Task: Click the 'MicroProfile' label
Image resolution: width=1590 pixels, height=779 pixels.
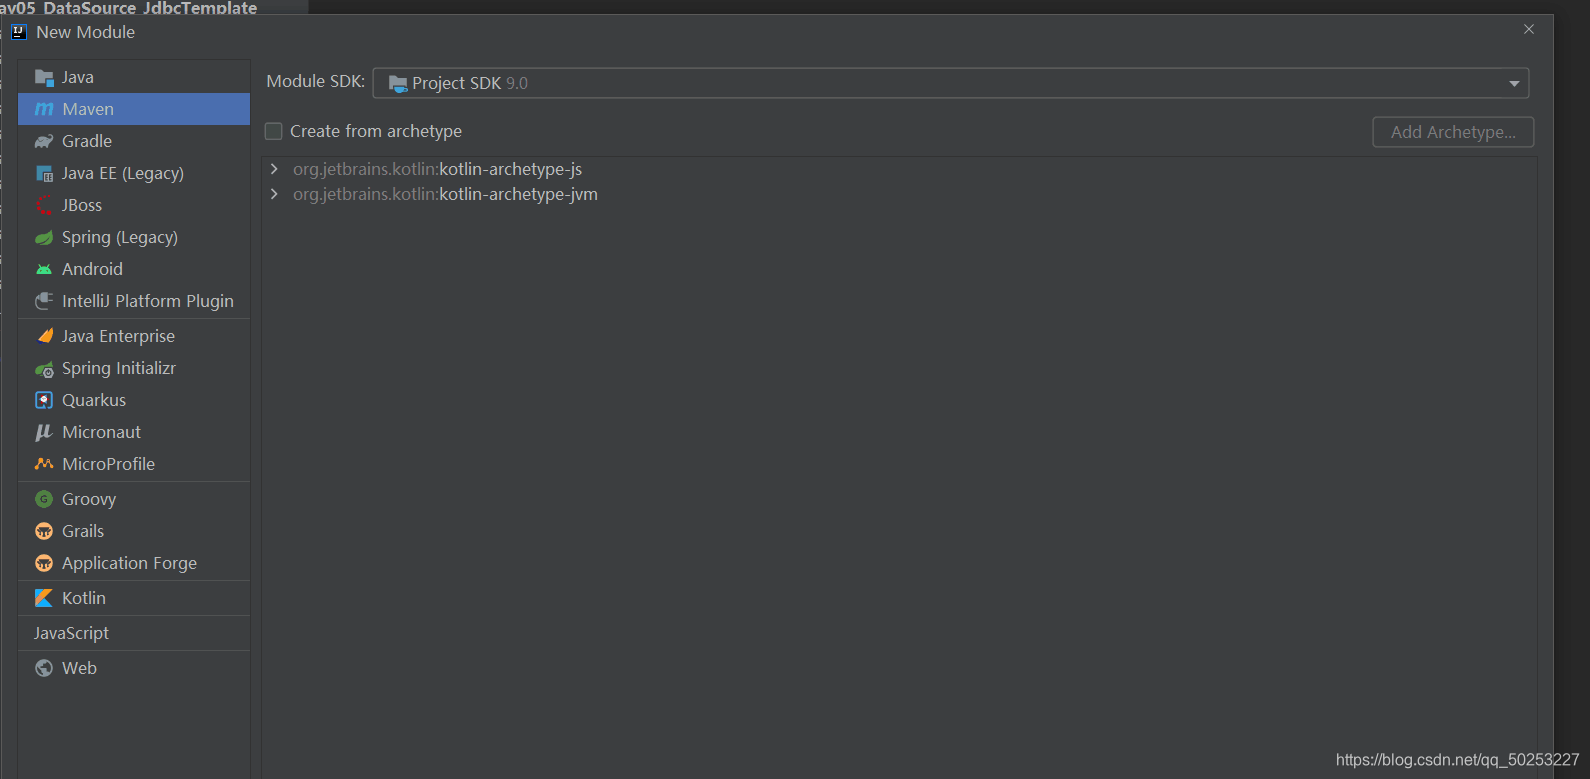Action: pos(108,464)
